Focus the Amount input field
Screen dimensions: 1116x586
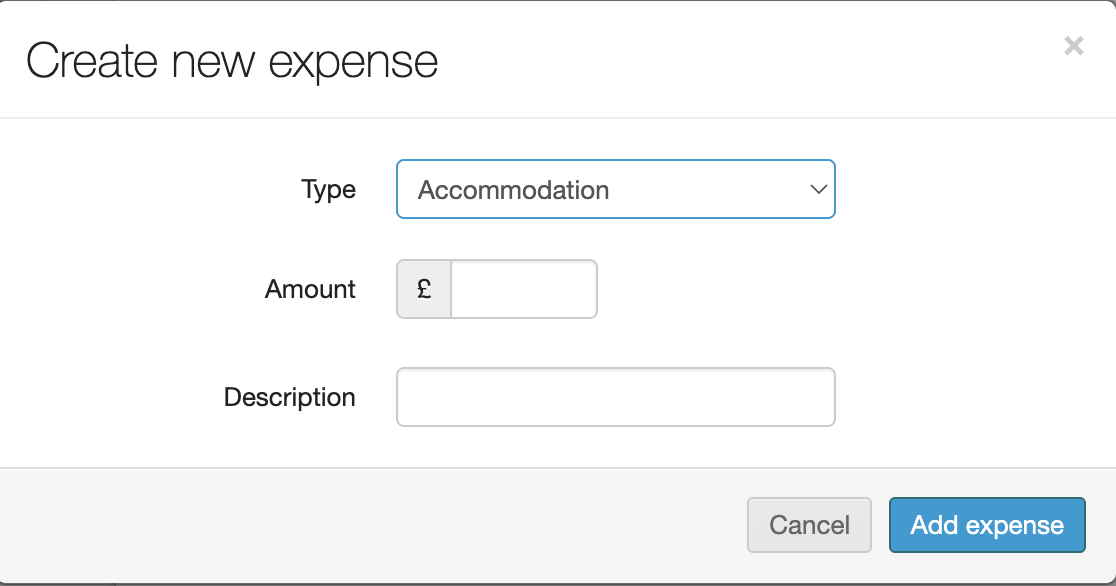point(524,290)
